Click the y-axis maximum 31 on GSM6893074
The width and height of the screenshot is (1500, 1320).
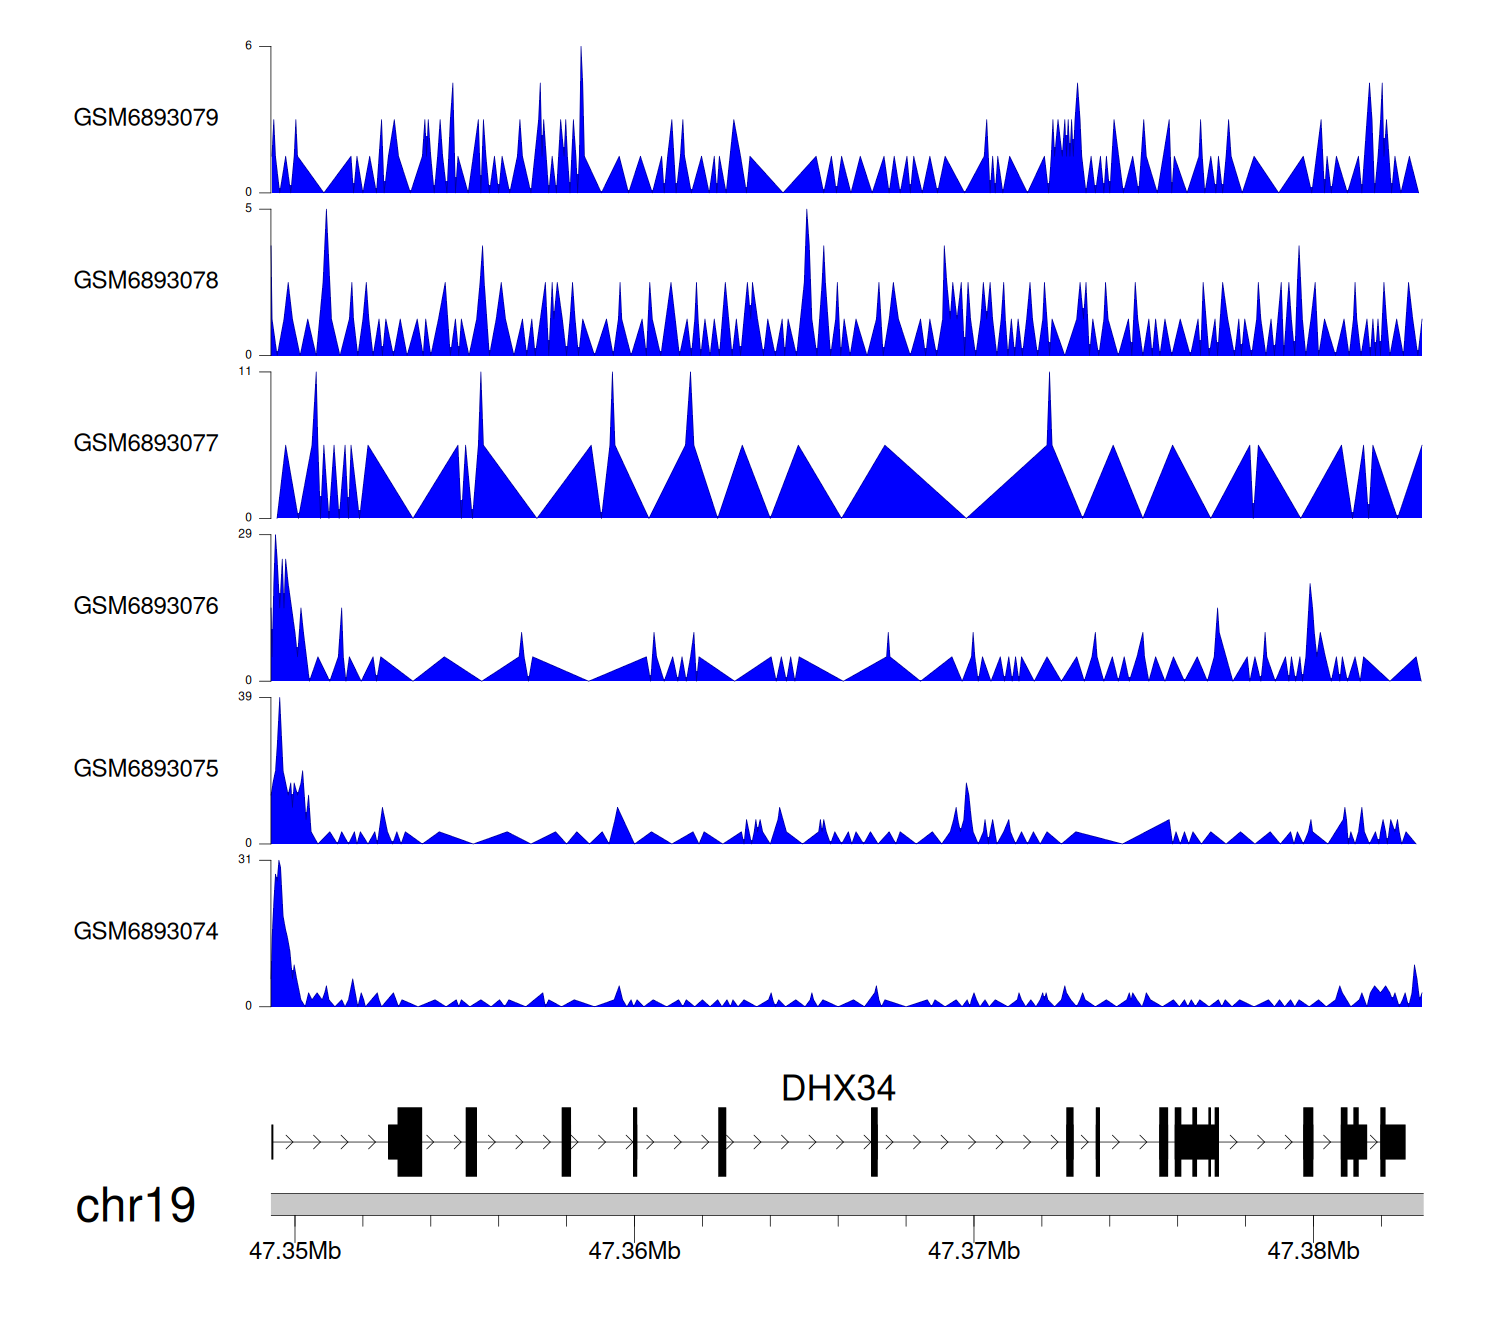tap(245, 860)
